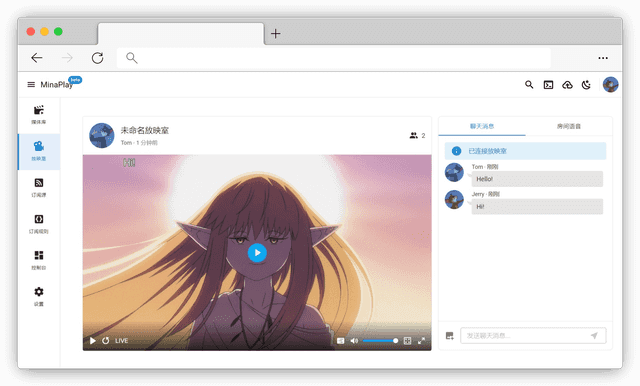Open the settings gear sidebar item
Screen dimensions: 640x386
[x=39, y=297]
